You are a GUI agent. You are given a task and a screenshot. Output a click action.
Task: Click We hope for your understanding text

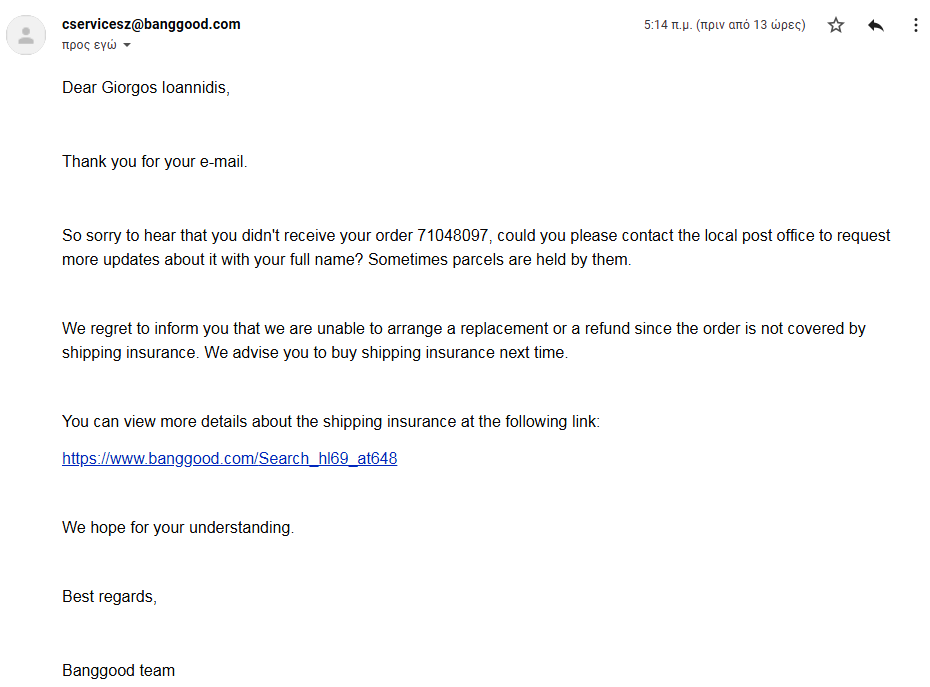178,528
